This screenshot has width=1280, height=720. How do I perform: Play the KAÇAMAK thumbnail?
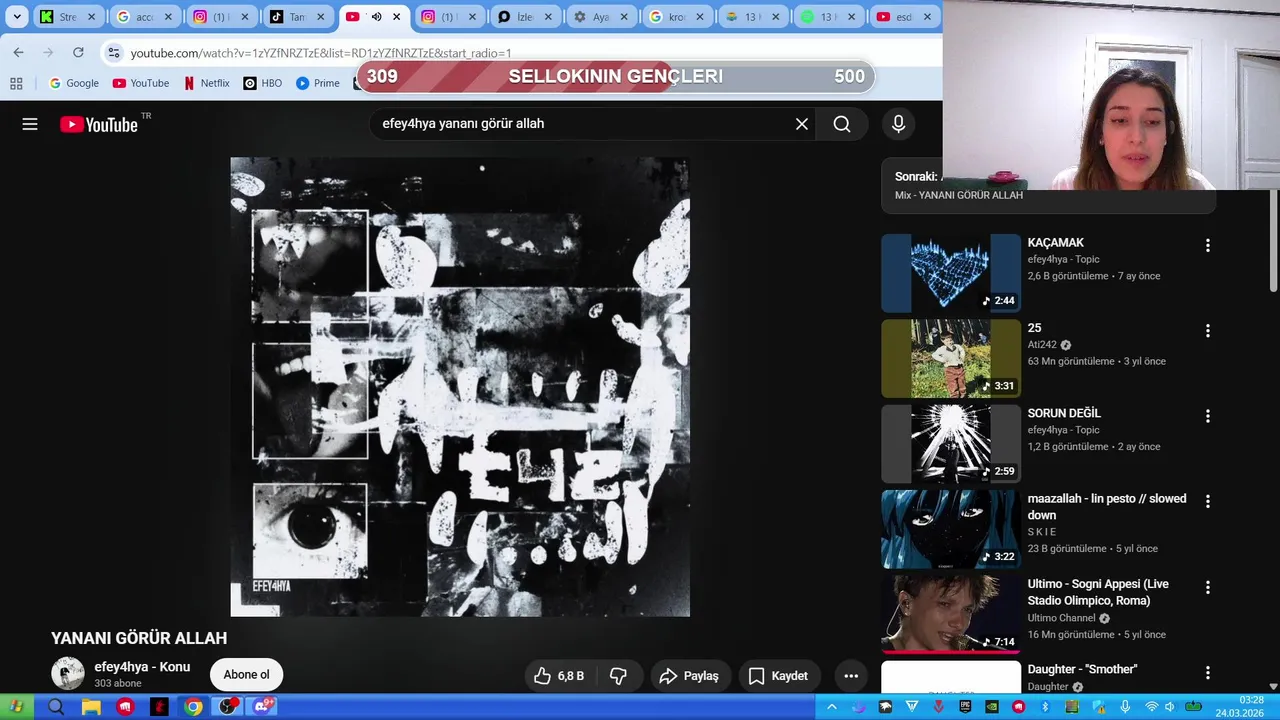coord(951,273)
